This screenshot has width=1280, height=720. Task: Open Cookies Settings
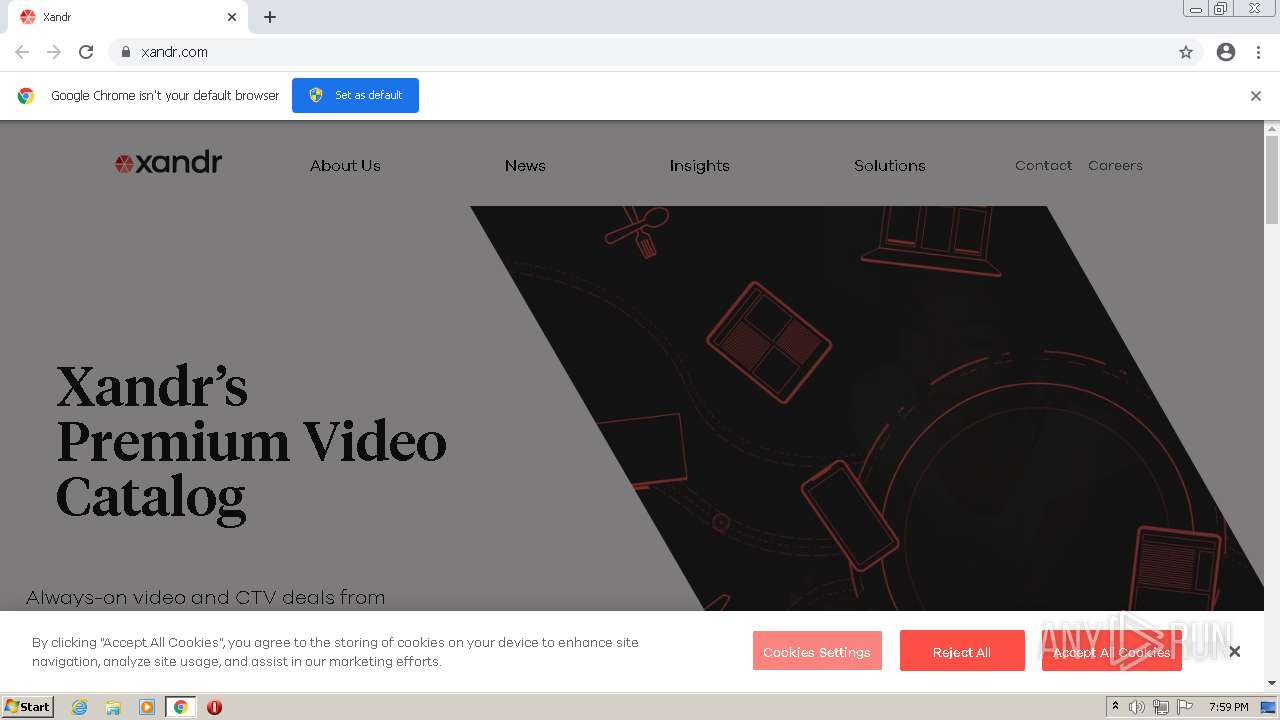point(817,651)
